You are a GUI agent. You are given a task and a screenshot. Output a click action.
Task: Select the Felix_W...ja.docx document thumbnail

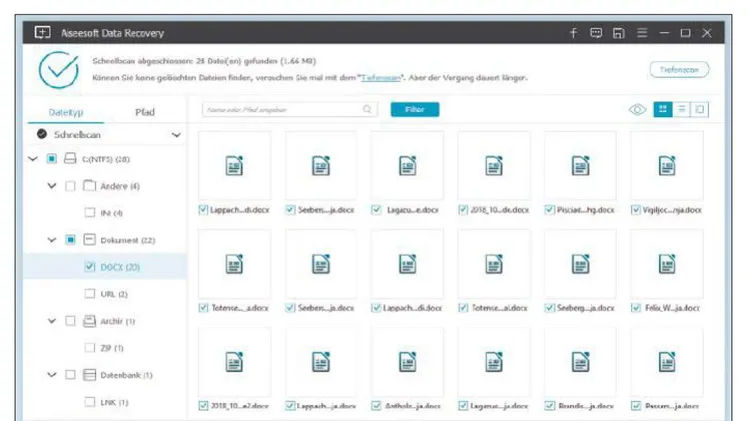point(667,264)
